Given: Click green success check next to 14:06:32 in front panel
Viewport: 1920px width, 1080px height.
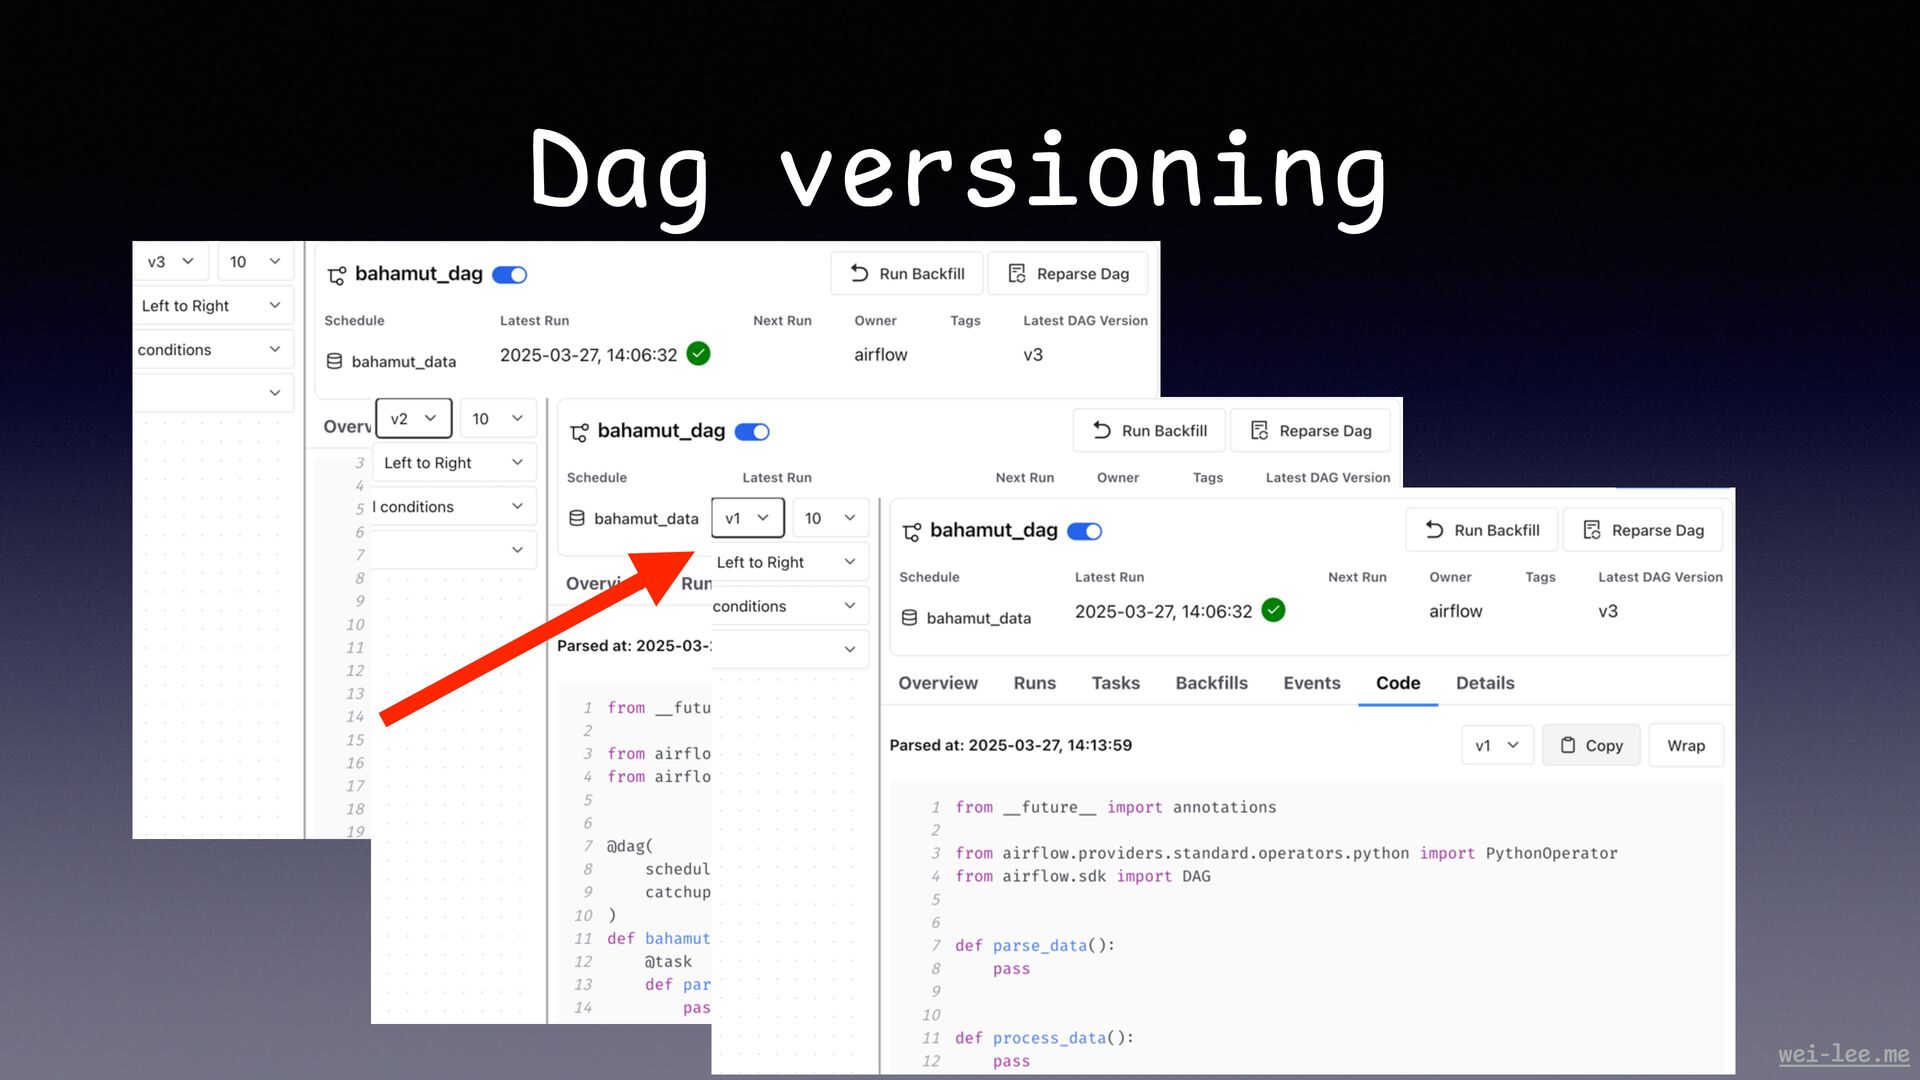Looking at the screenshot, I should pos(1273,610).
